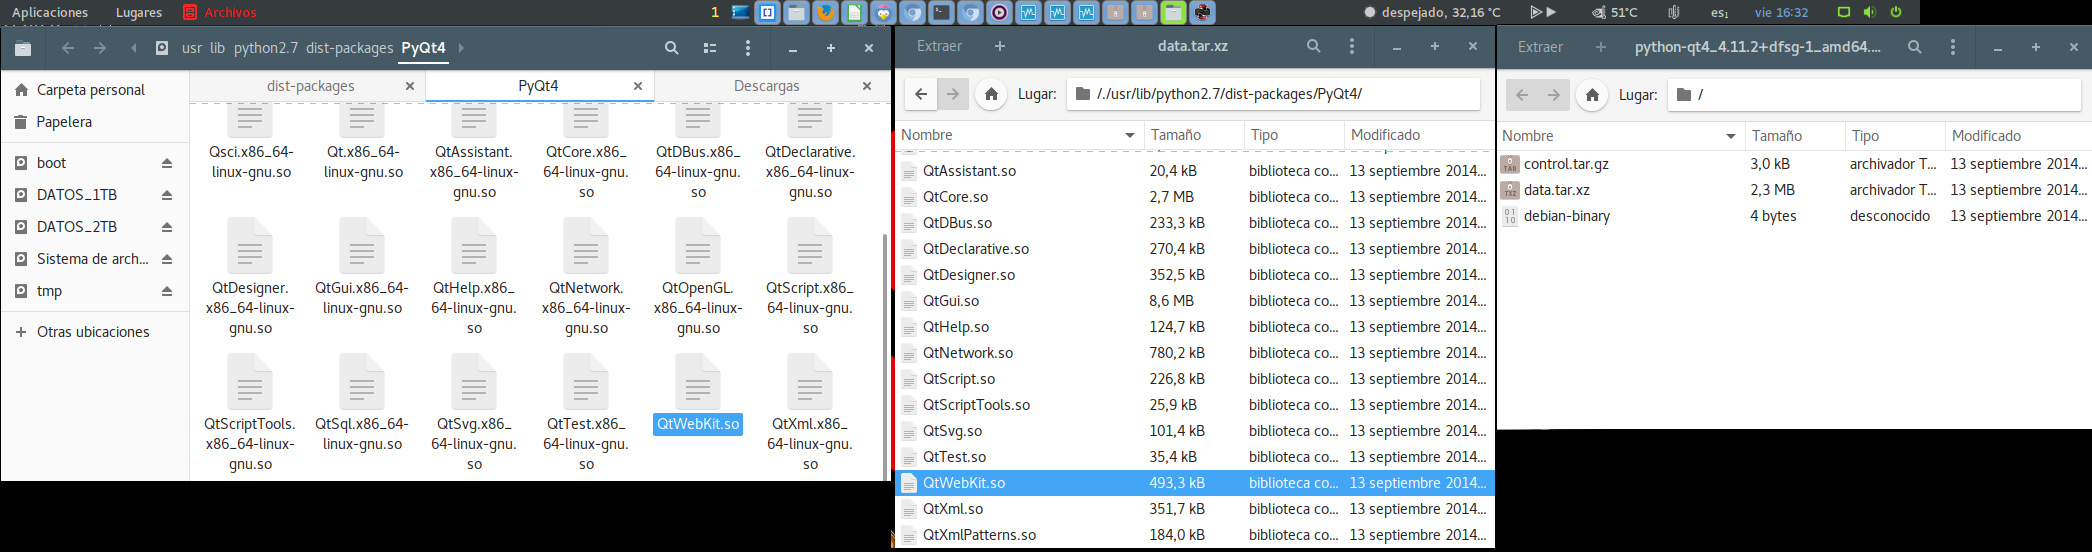The height and width of the screenshot is (552, 2092).
Task: Close the PyQt4 tab
Action: pos(638,86)
